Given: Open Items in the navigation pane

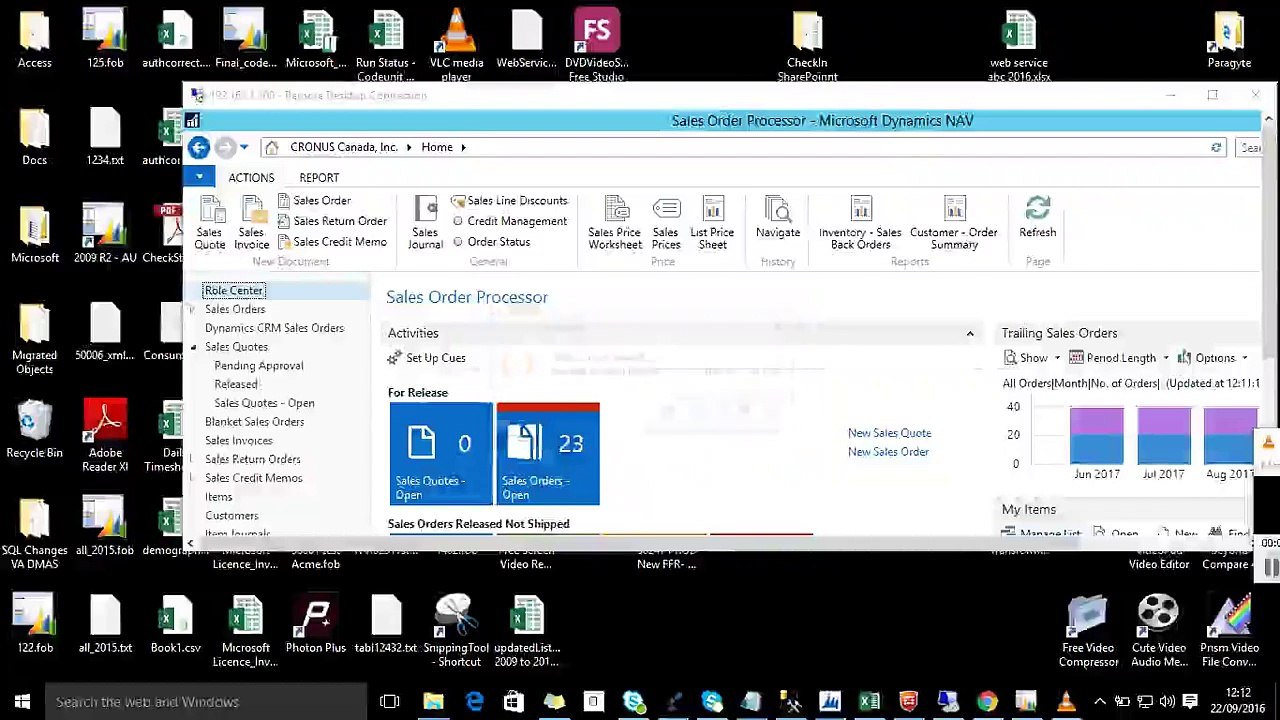Looking at the screenshot, I should coord(218,497).
